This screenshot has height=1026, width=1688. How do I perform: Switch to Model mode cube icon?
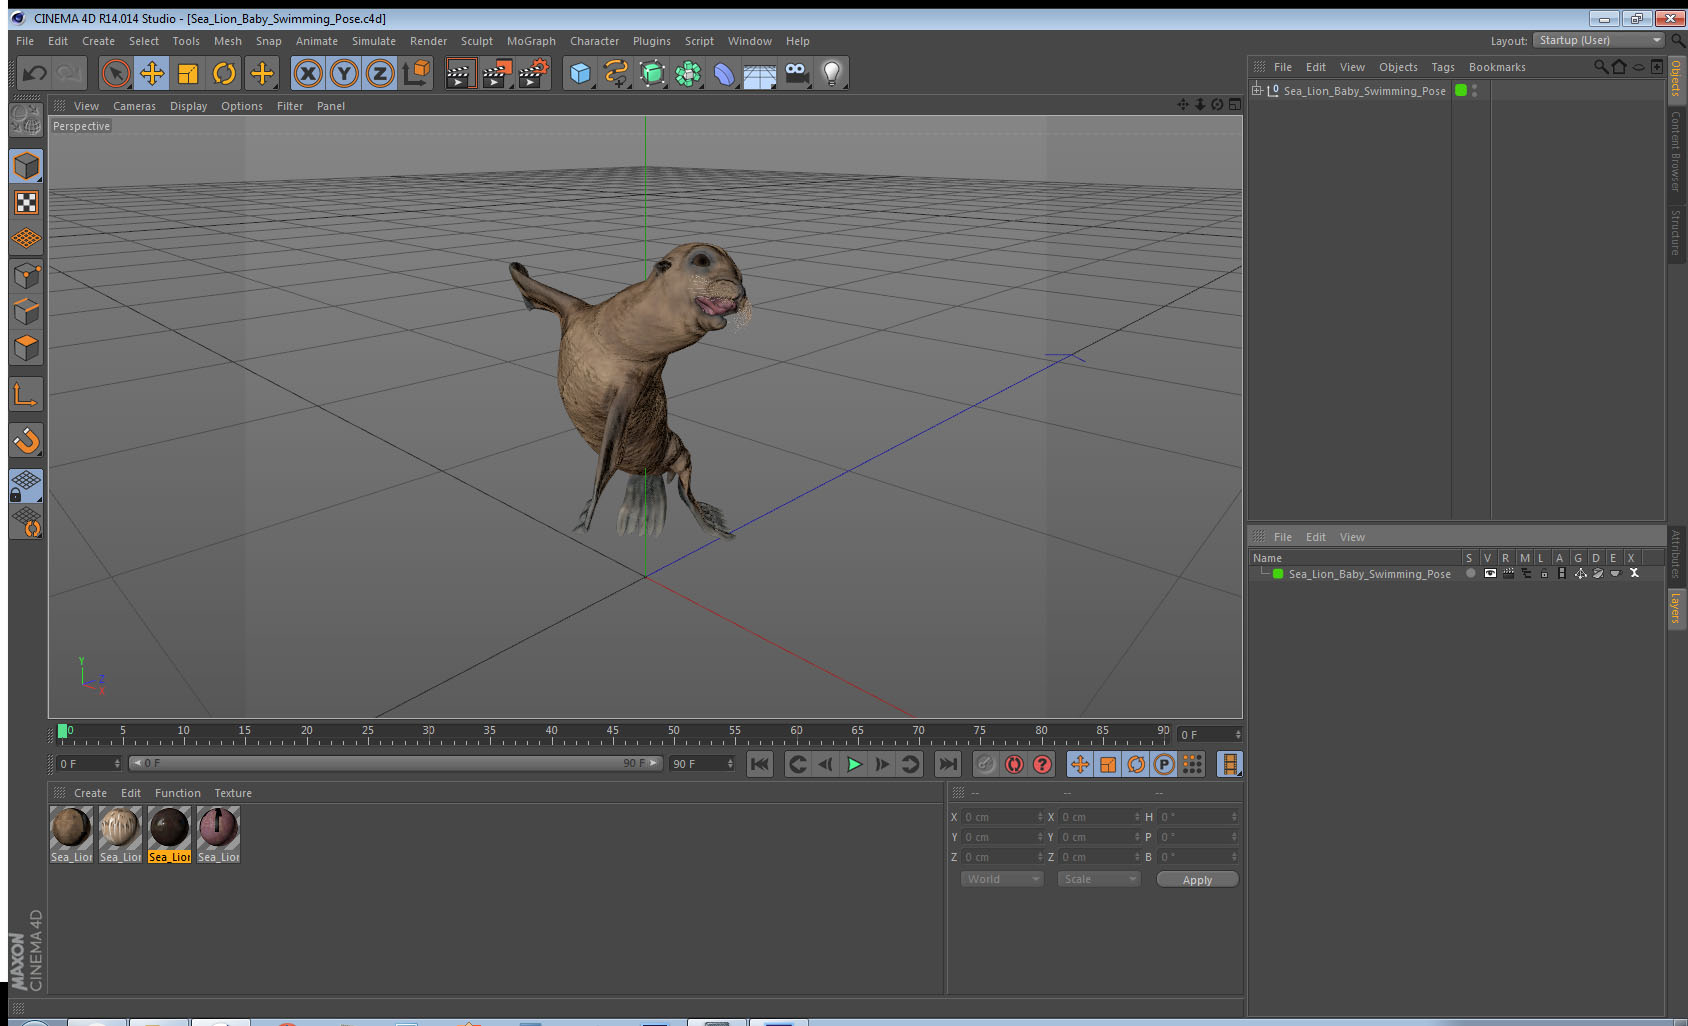pos(27,166)
